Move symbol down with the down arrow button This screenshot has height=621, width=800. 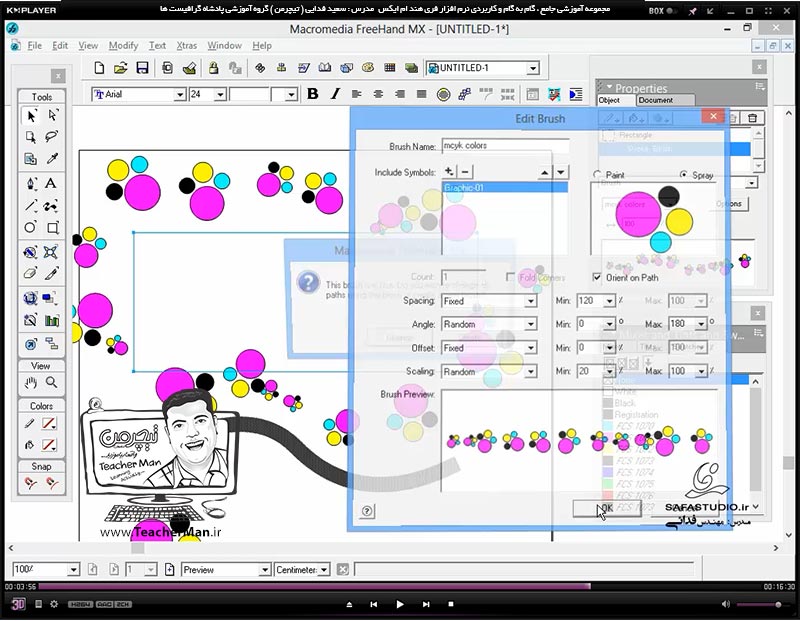tap(561, 172)
